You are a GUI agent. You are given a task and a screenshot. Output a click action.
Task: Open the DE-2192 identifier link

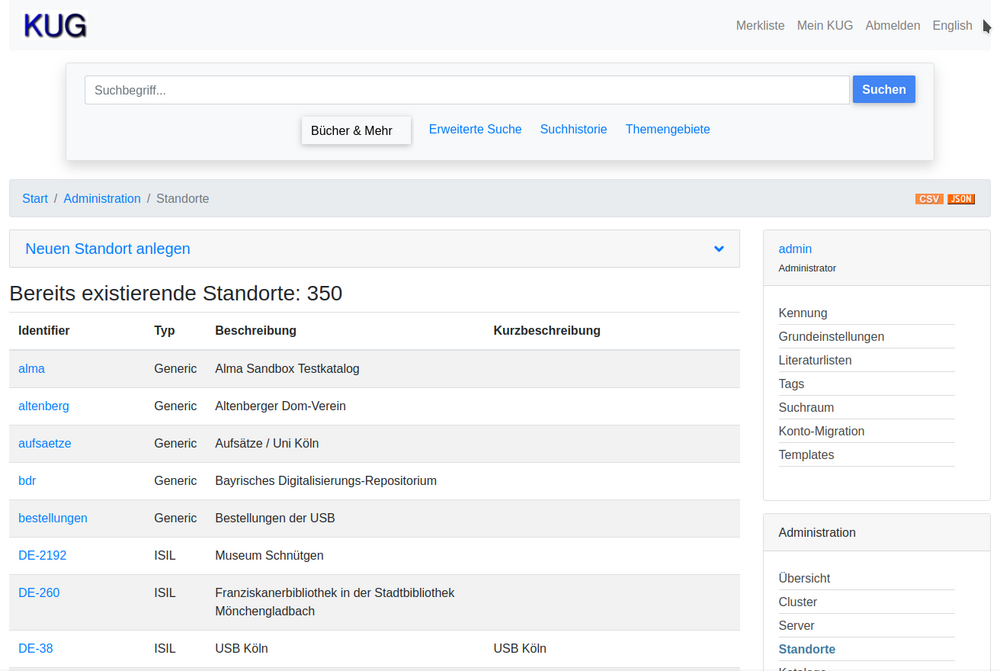[x=42, y=556]
